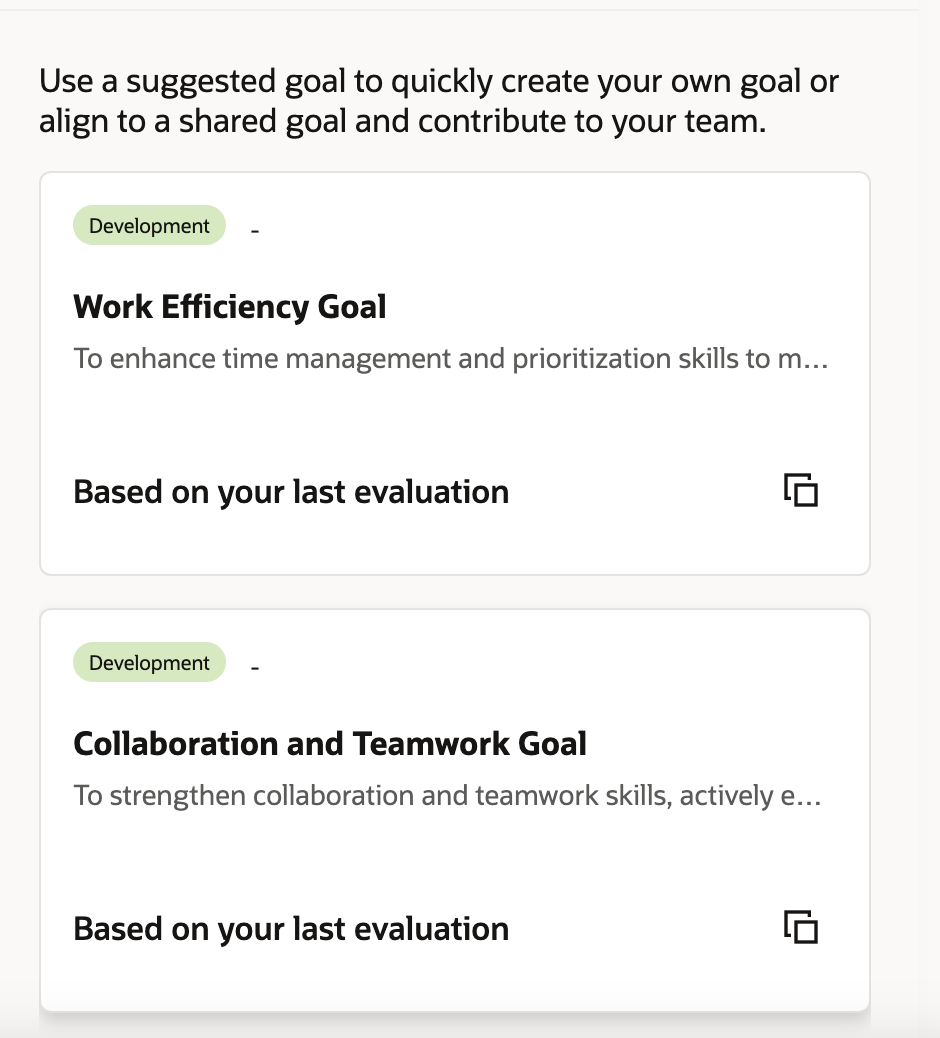Click the dash next to second Development badge
Viewport: 940px width, 1038px height.
255,667
